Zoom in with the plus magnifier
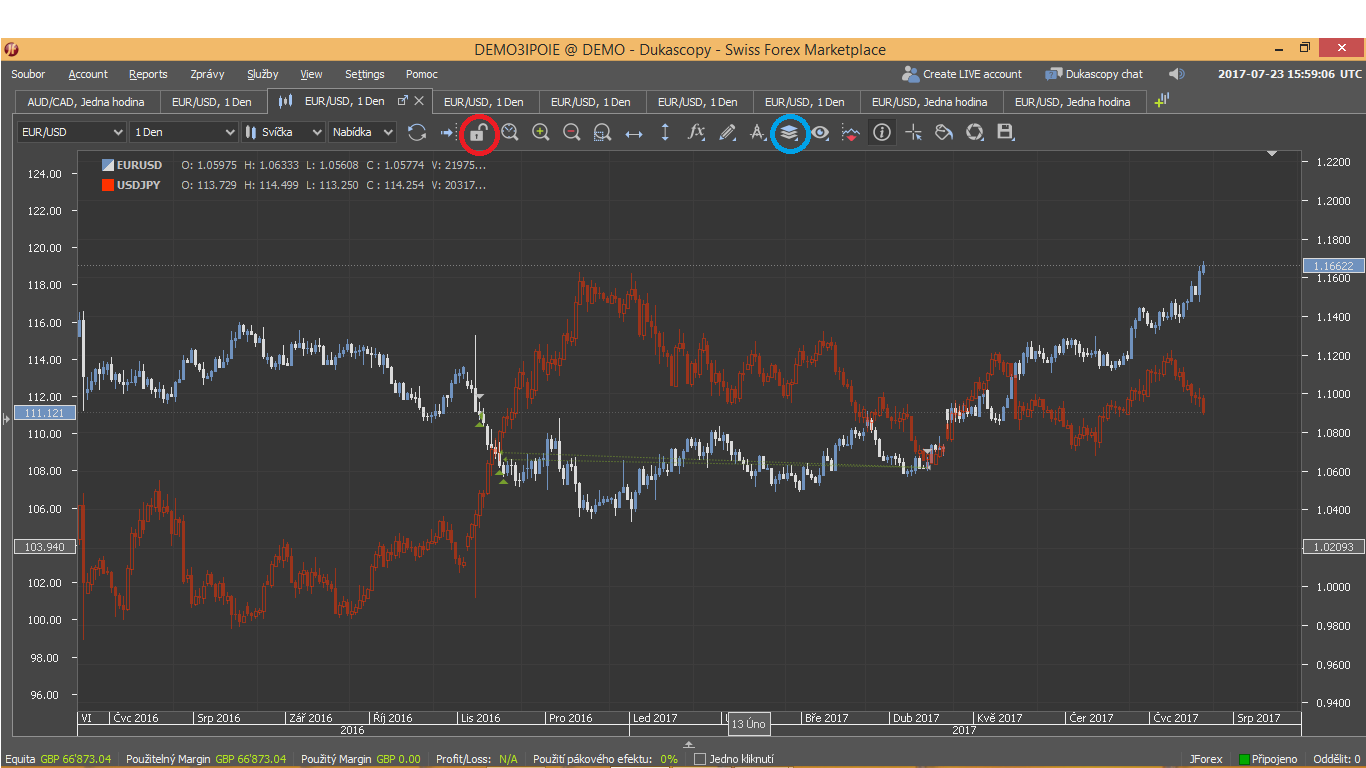 point(541,132)
